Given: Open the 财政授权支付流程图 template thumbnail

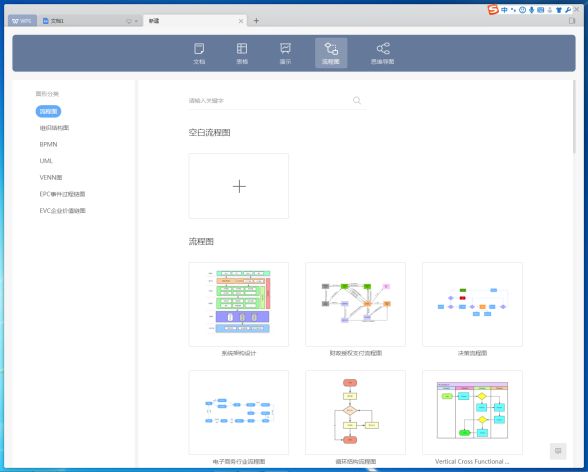Looking at the screenshot, I should (x=356, y=304).
